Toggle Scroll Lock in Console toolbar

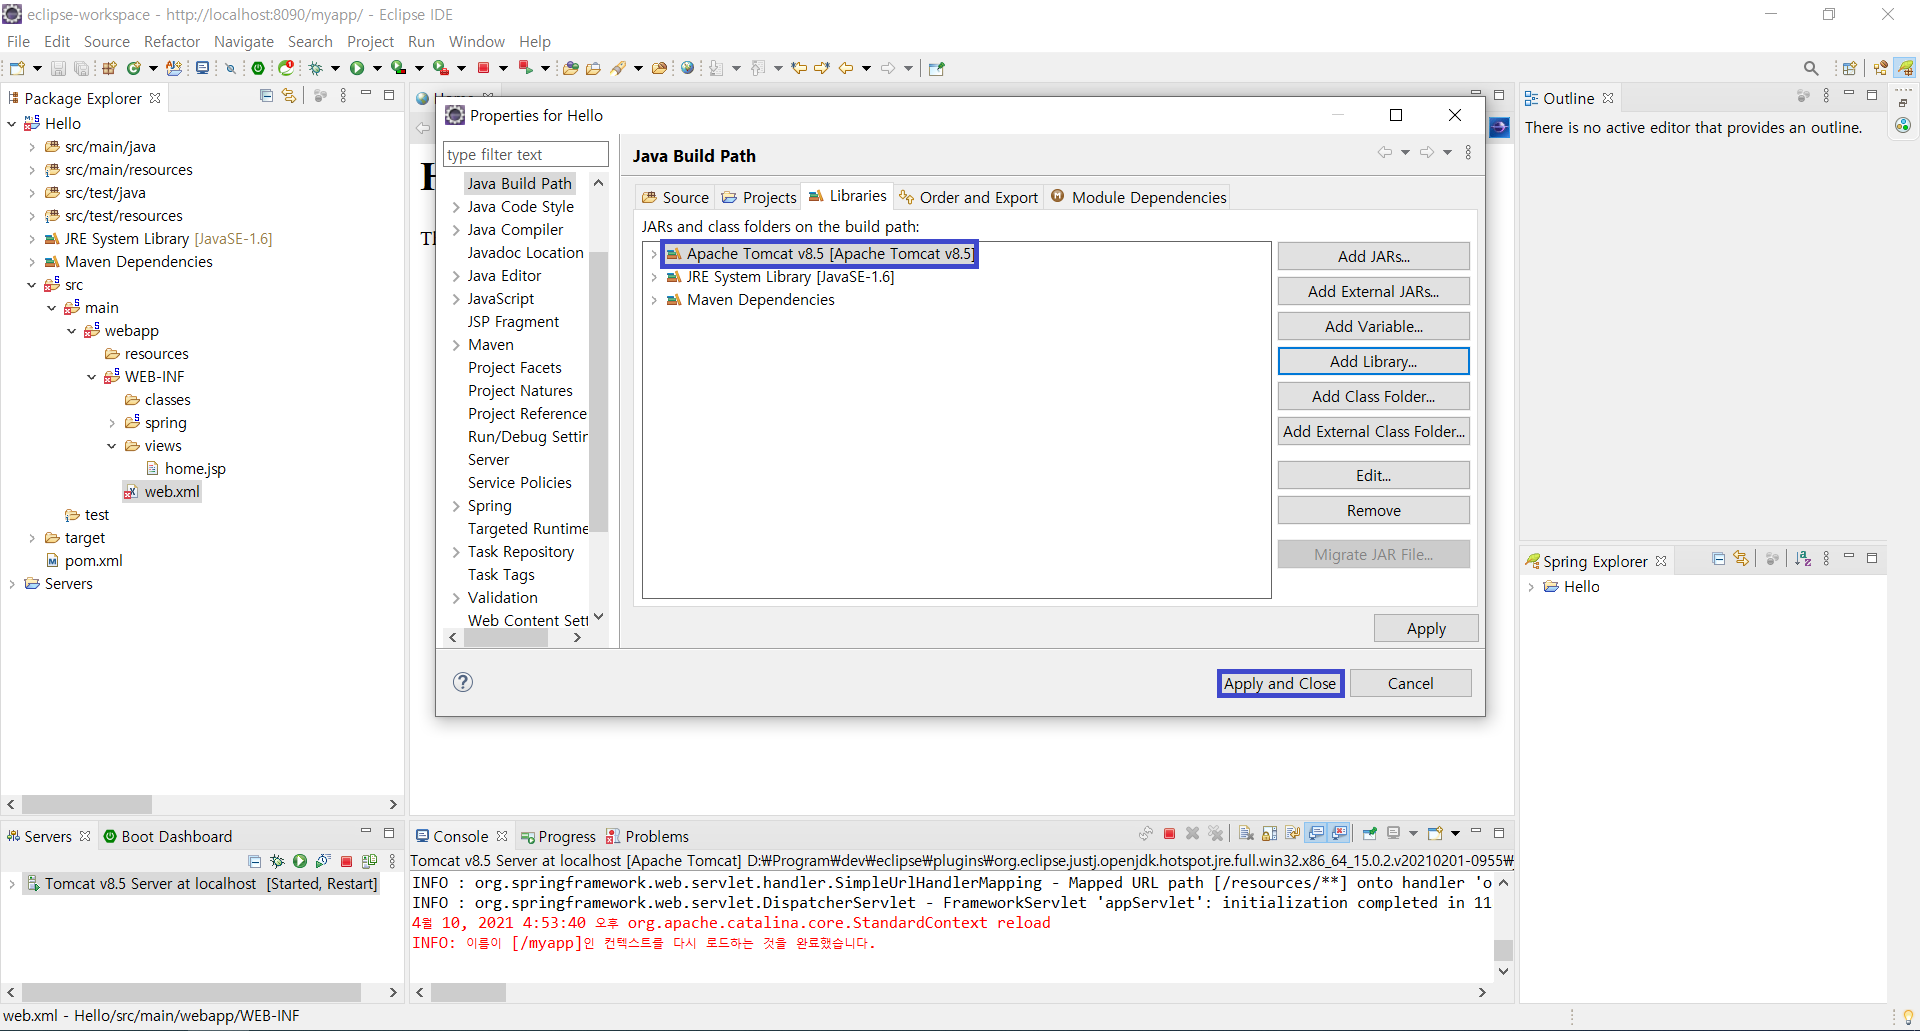(x=1269, y=834)
